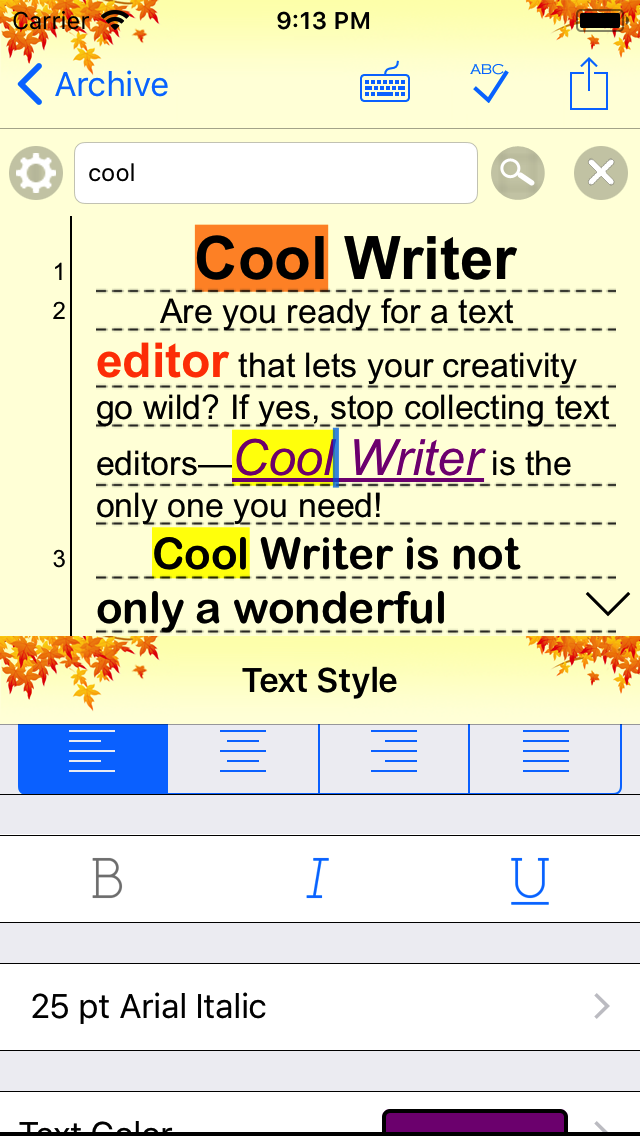This screenshot has width=640, height=1136.
Task: Select left text alignment
Action: (x=93, y=759)
